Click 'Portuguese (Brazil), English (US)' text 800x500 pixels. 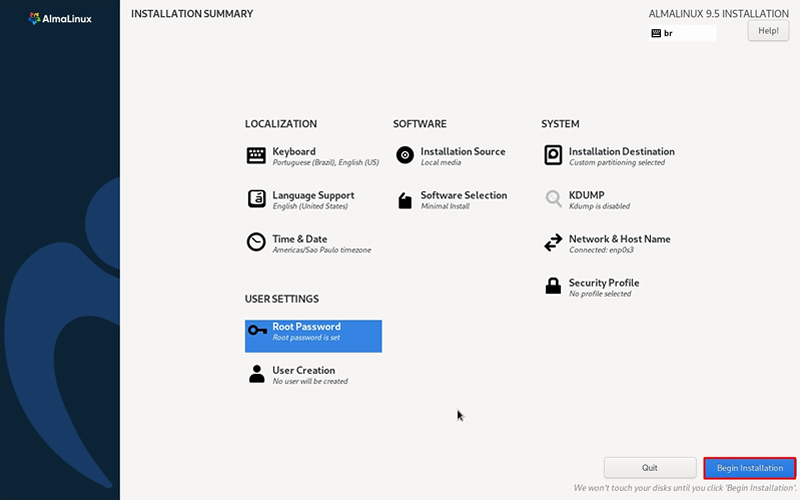326,163
